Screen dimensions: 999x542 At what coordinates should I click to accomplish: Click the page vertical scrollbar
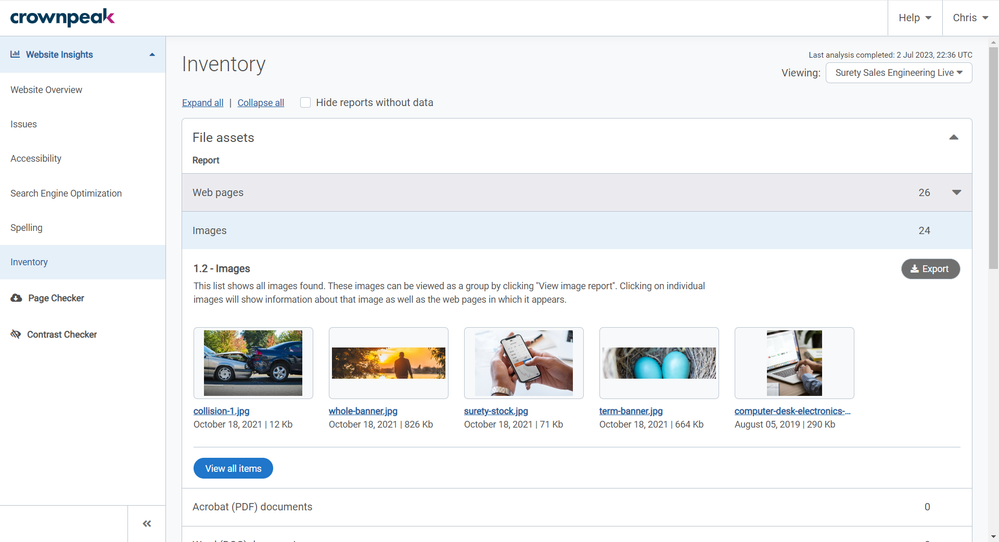pyautogui.click(x=993, y=158)
